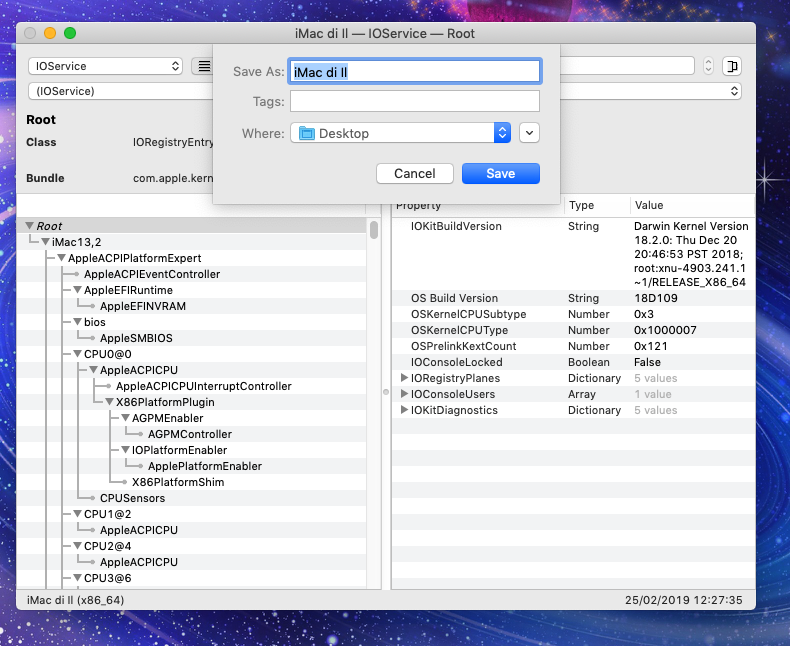The image size is (790, 646).
Task: Click the list view icon in the toolbar
Action: pyautogui.click(x=204, y=66)
